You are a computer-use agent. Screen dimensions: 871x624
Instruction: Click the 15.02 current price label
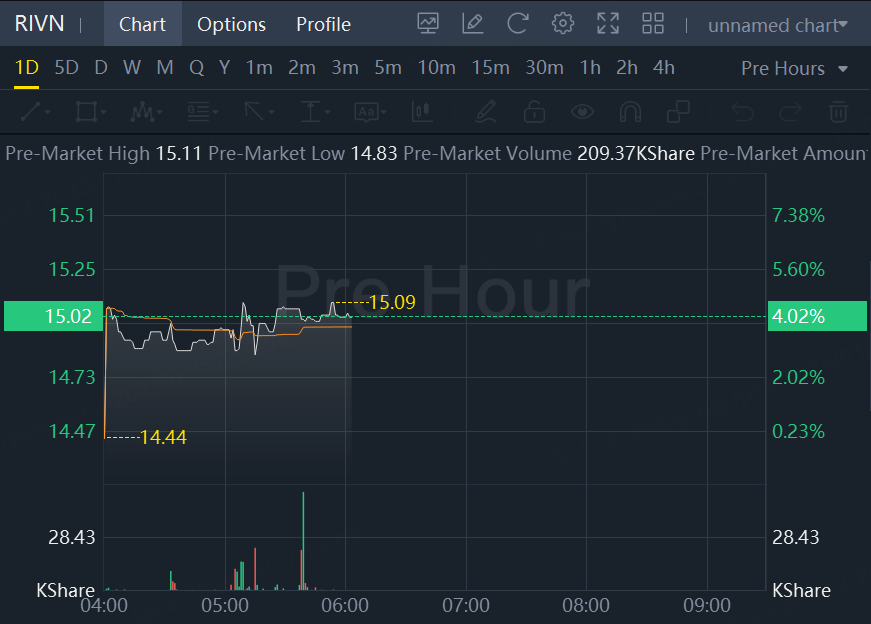click(54, 316)
